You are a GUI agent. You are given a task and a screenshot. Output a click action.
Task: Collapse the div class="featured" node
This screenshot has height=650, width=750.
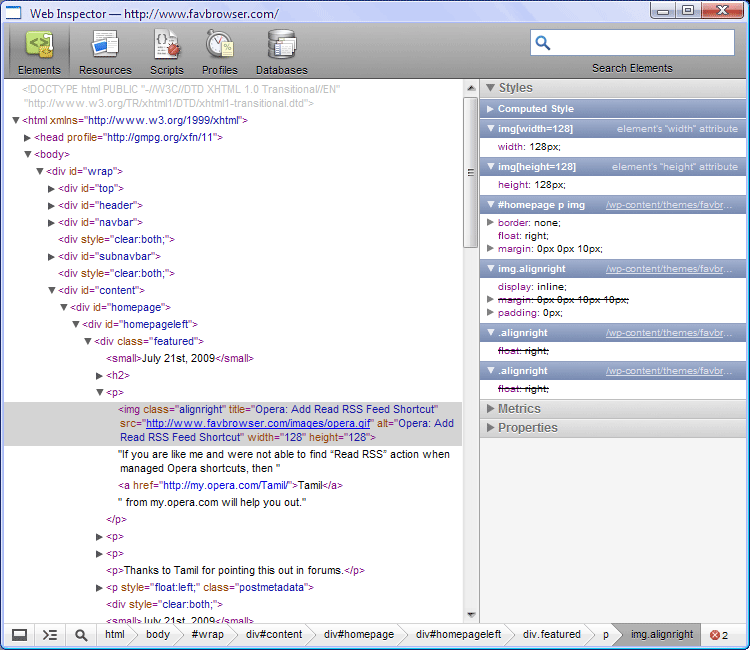click(x=88, y=341)
